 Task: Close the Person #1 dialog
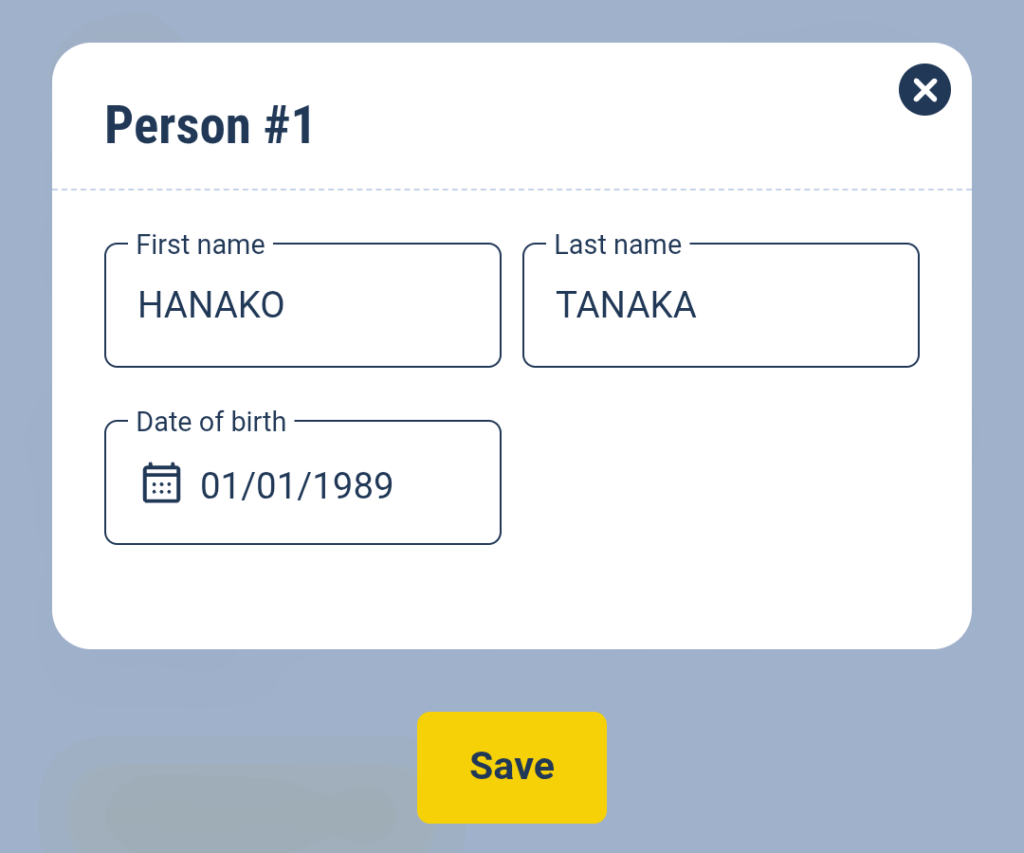(924, 89)
